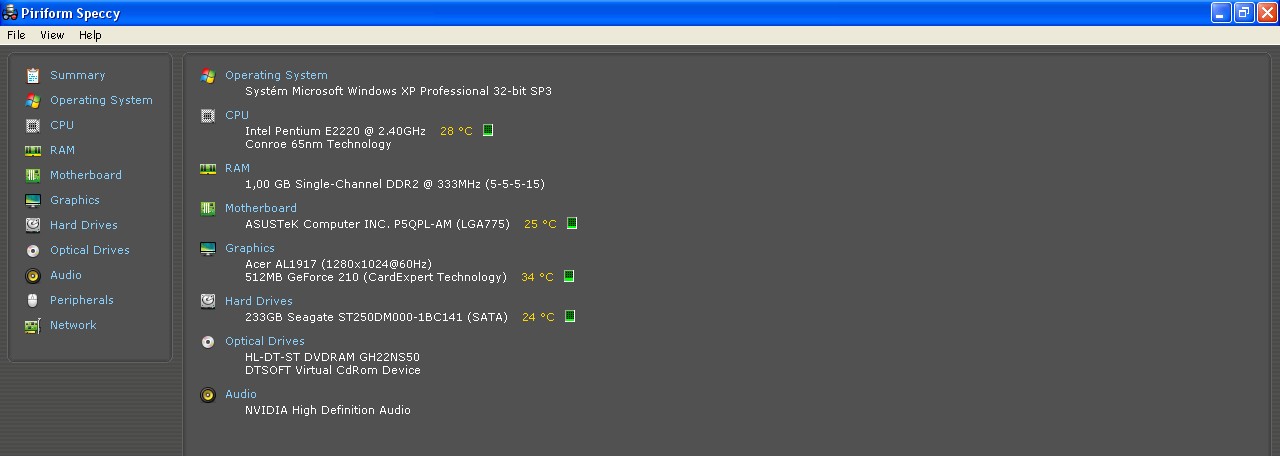Select Operating System in the sidebar

[x=101, y=100]
